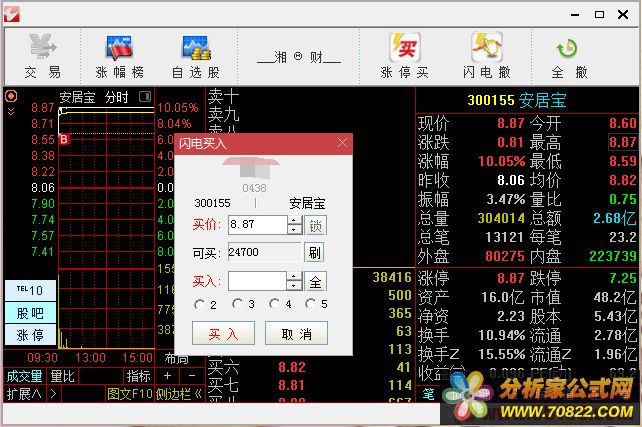Select the radio option 4

point(274,304)
